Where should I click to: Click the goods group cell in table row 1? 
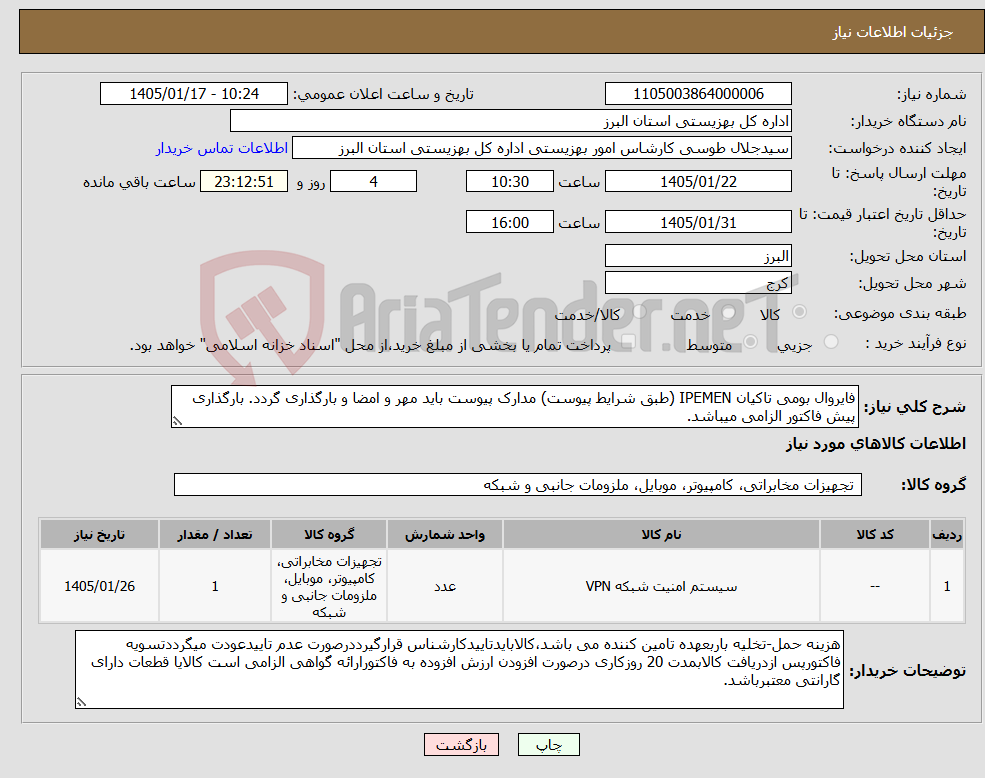[329, 586]
